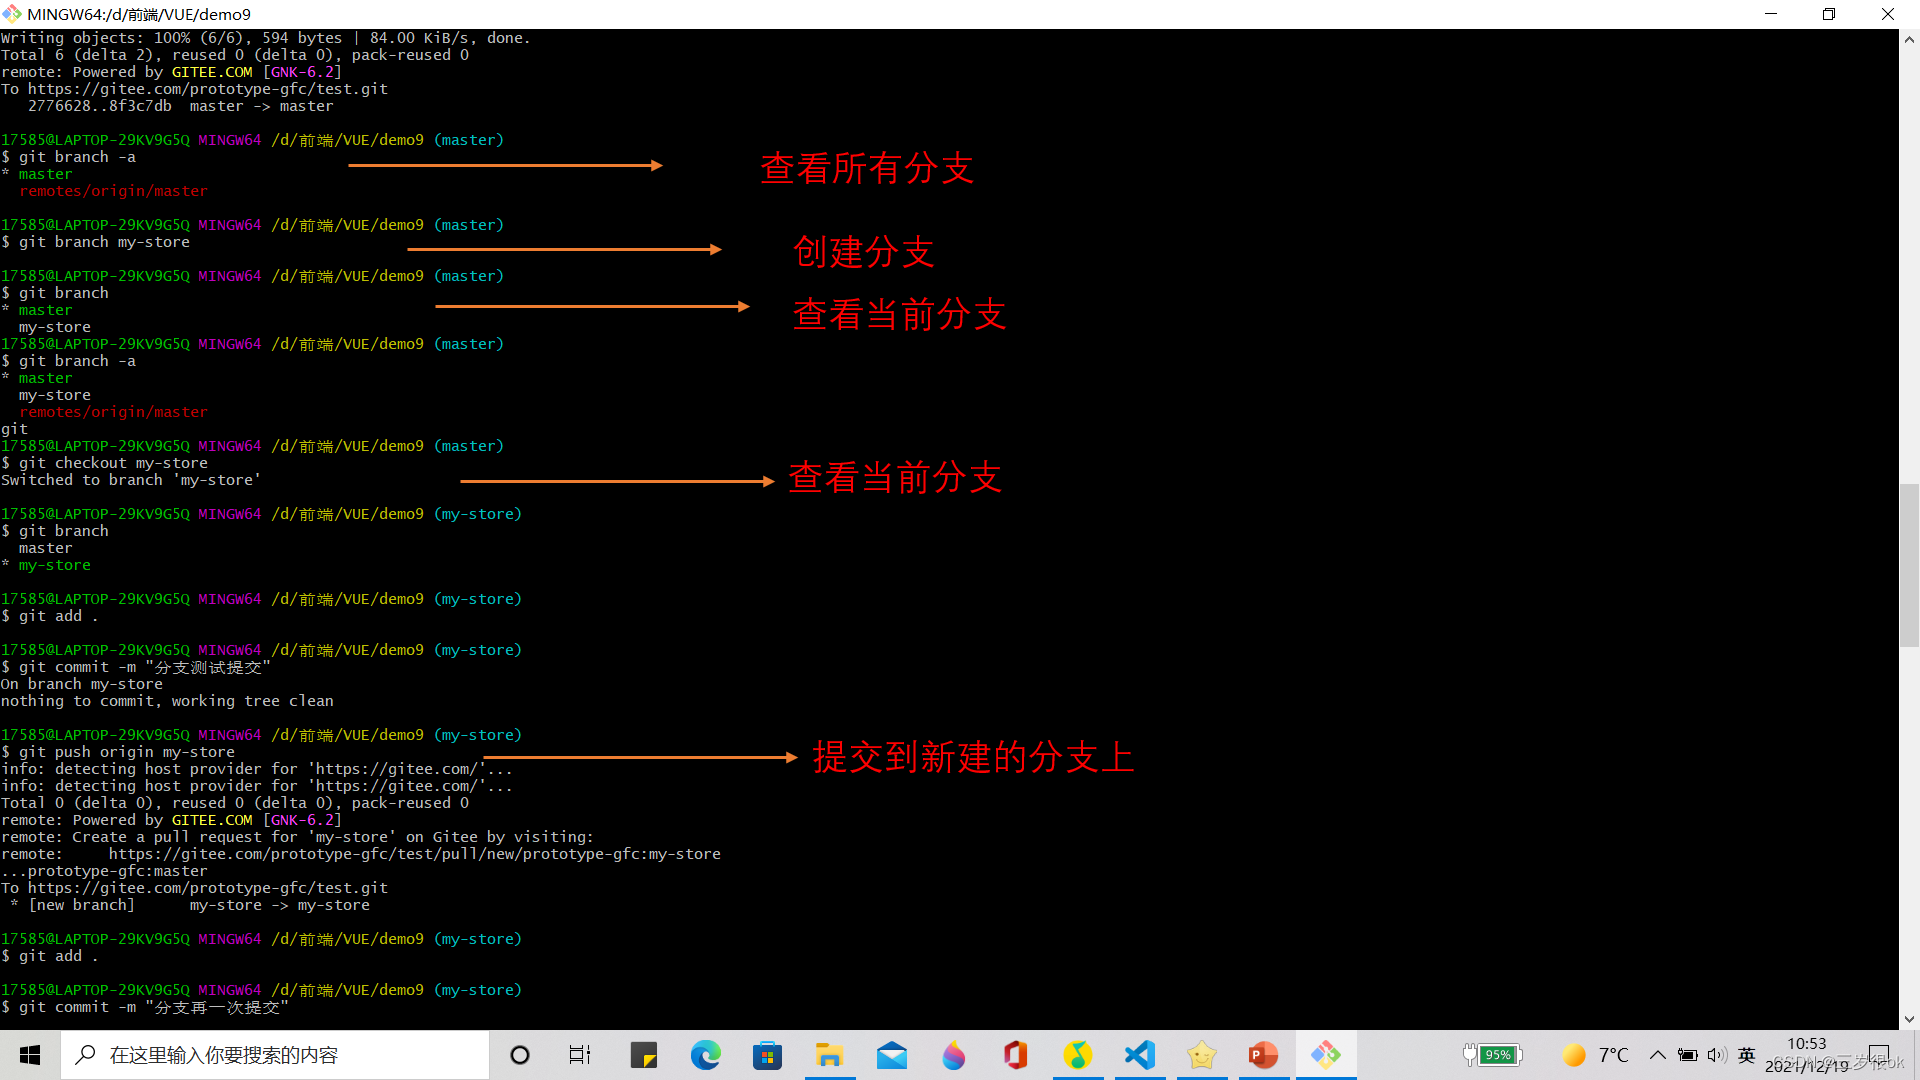Click the scrollbar up arrow
The width and height of the screenshot is (1920, 1080).
coord(1909,40)
